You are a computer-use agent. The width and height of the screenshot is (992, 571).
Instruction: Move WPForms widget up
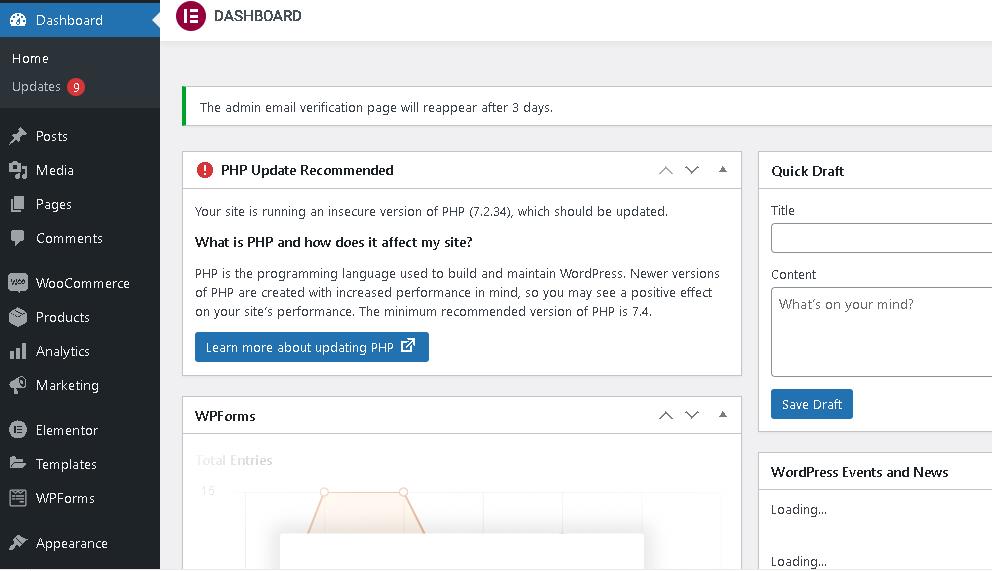[666, 415]
